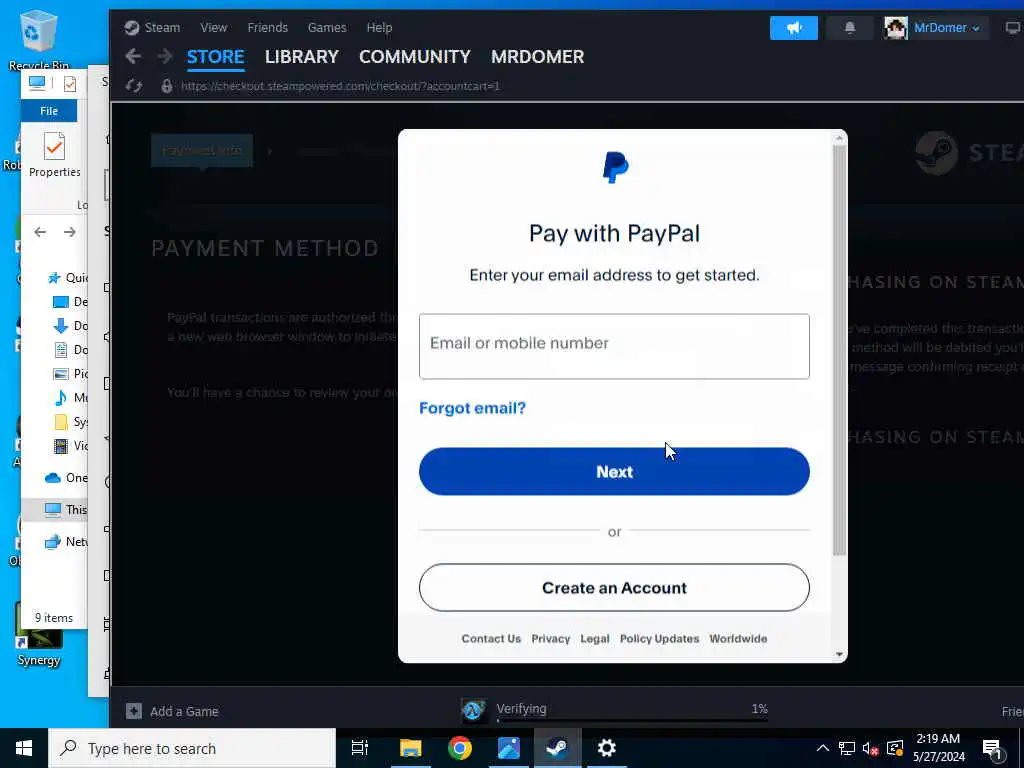This screenshot has width=1024, height=768.
Task: Open Task View on the taskbar
Action: click(360, 748)
